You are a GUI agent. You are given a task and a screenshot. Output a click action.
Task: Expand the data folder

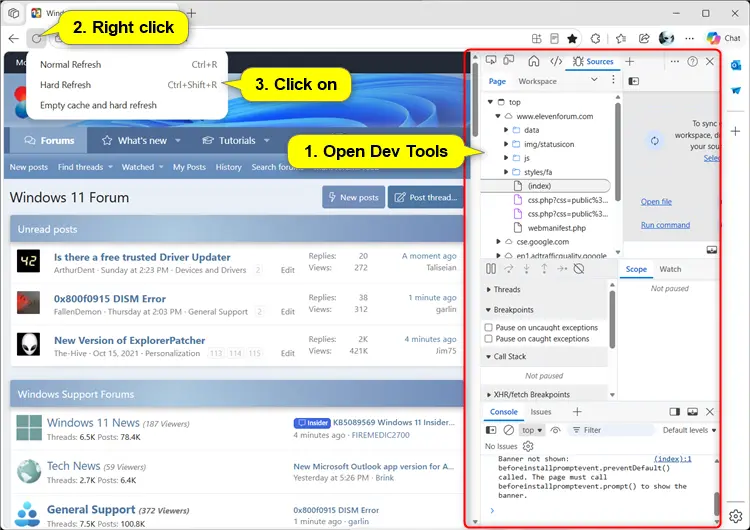tap(506, 130)
